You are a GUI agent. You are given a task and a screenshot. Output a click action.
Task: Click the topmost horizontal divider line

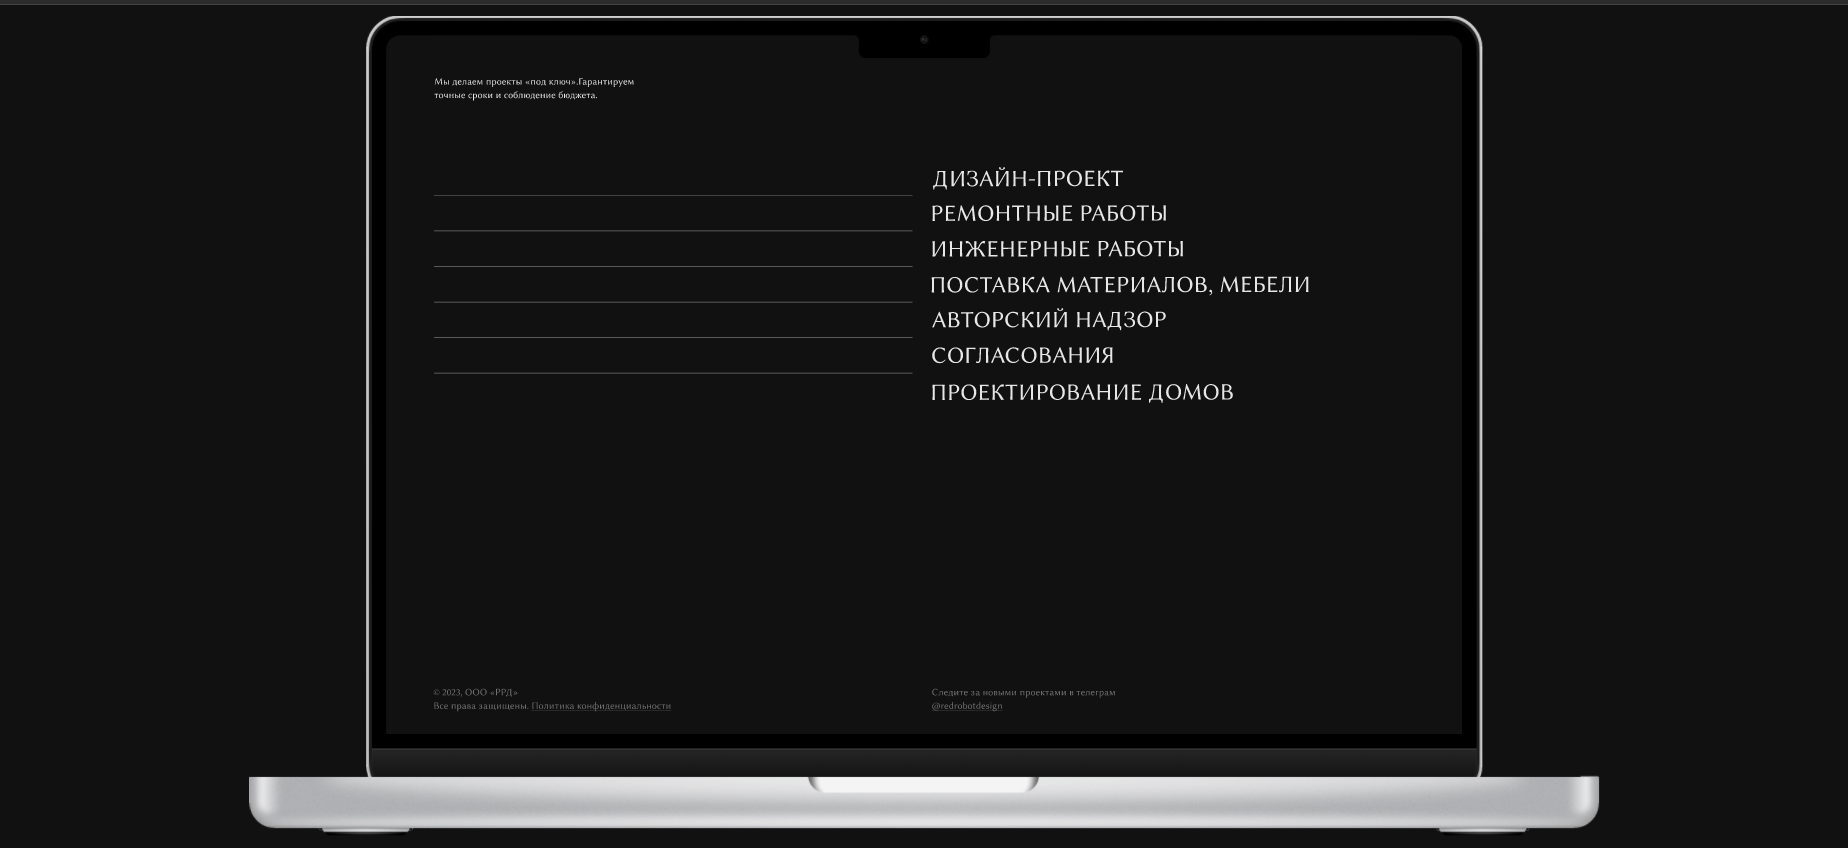click(x=672, y=195)
